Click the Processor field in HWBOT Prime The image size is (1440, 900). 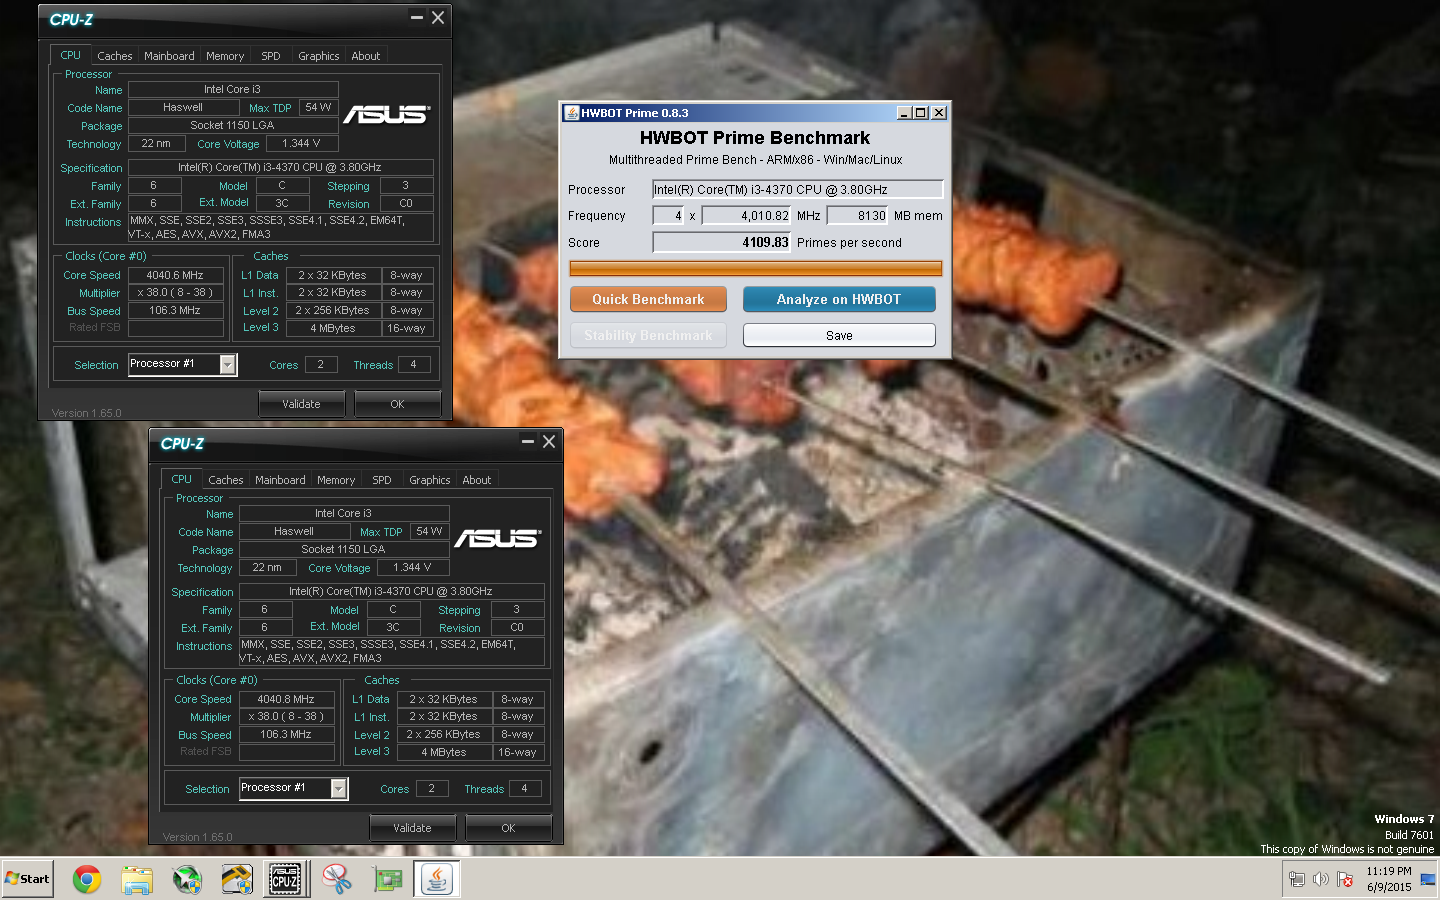tap(797, 189)
